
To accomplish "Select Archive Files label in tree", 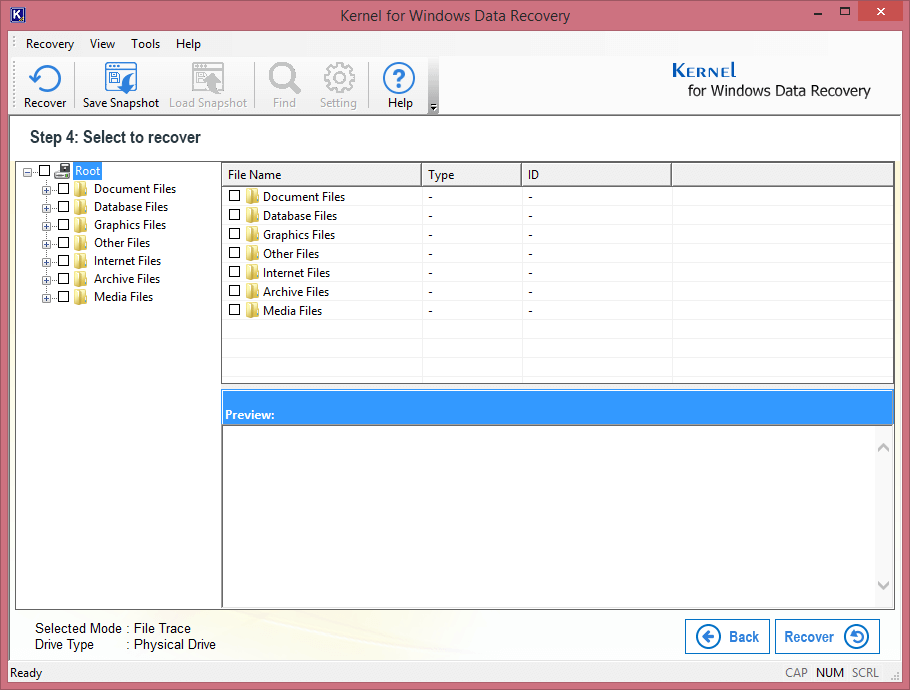I will (127, 279).
